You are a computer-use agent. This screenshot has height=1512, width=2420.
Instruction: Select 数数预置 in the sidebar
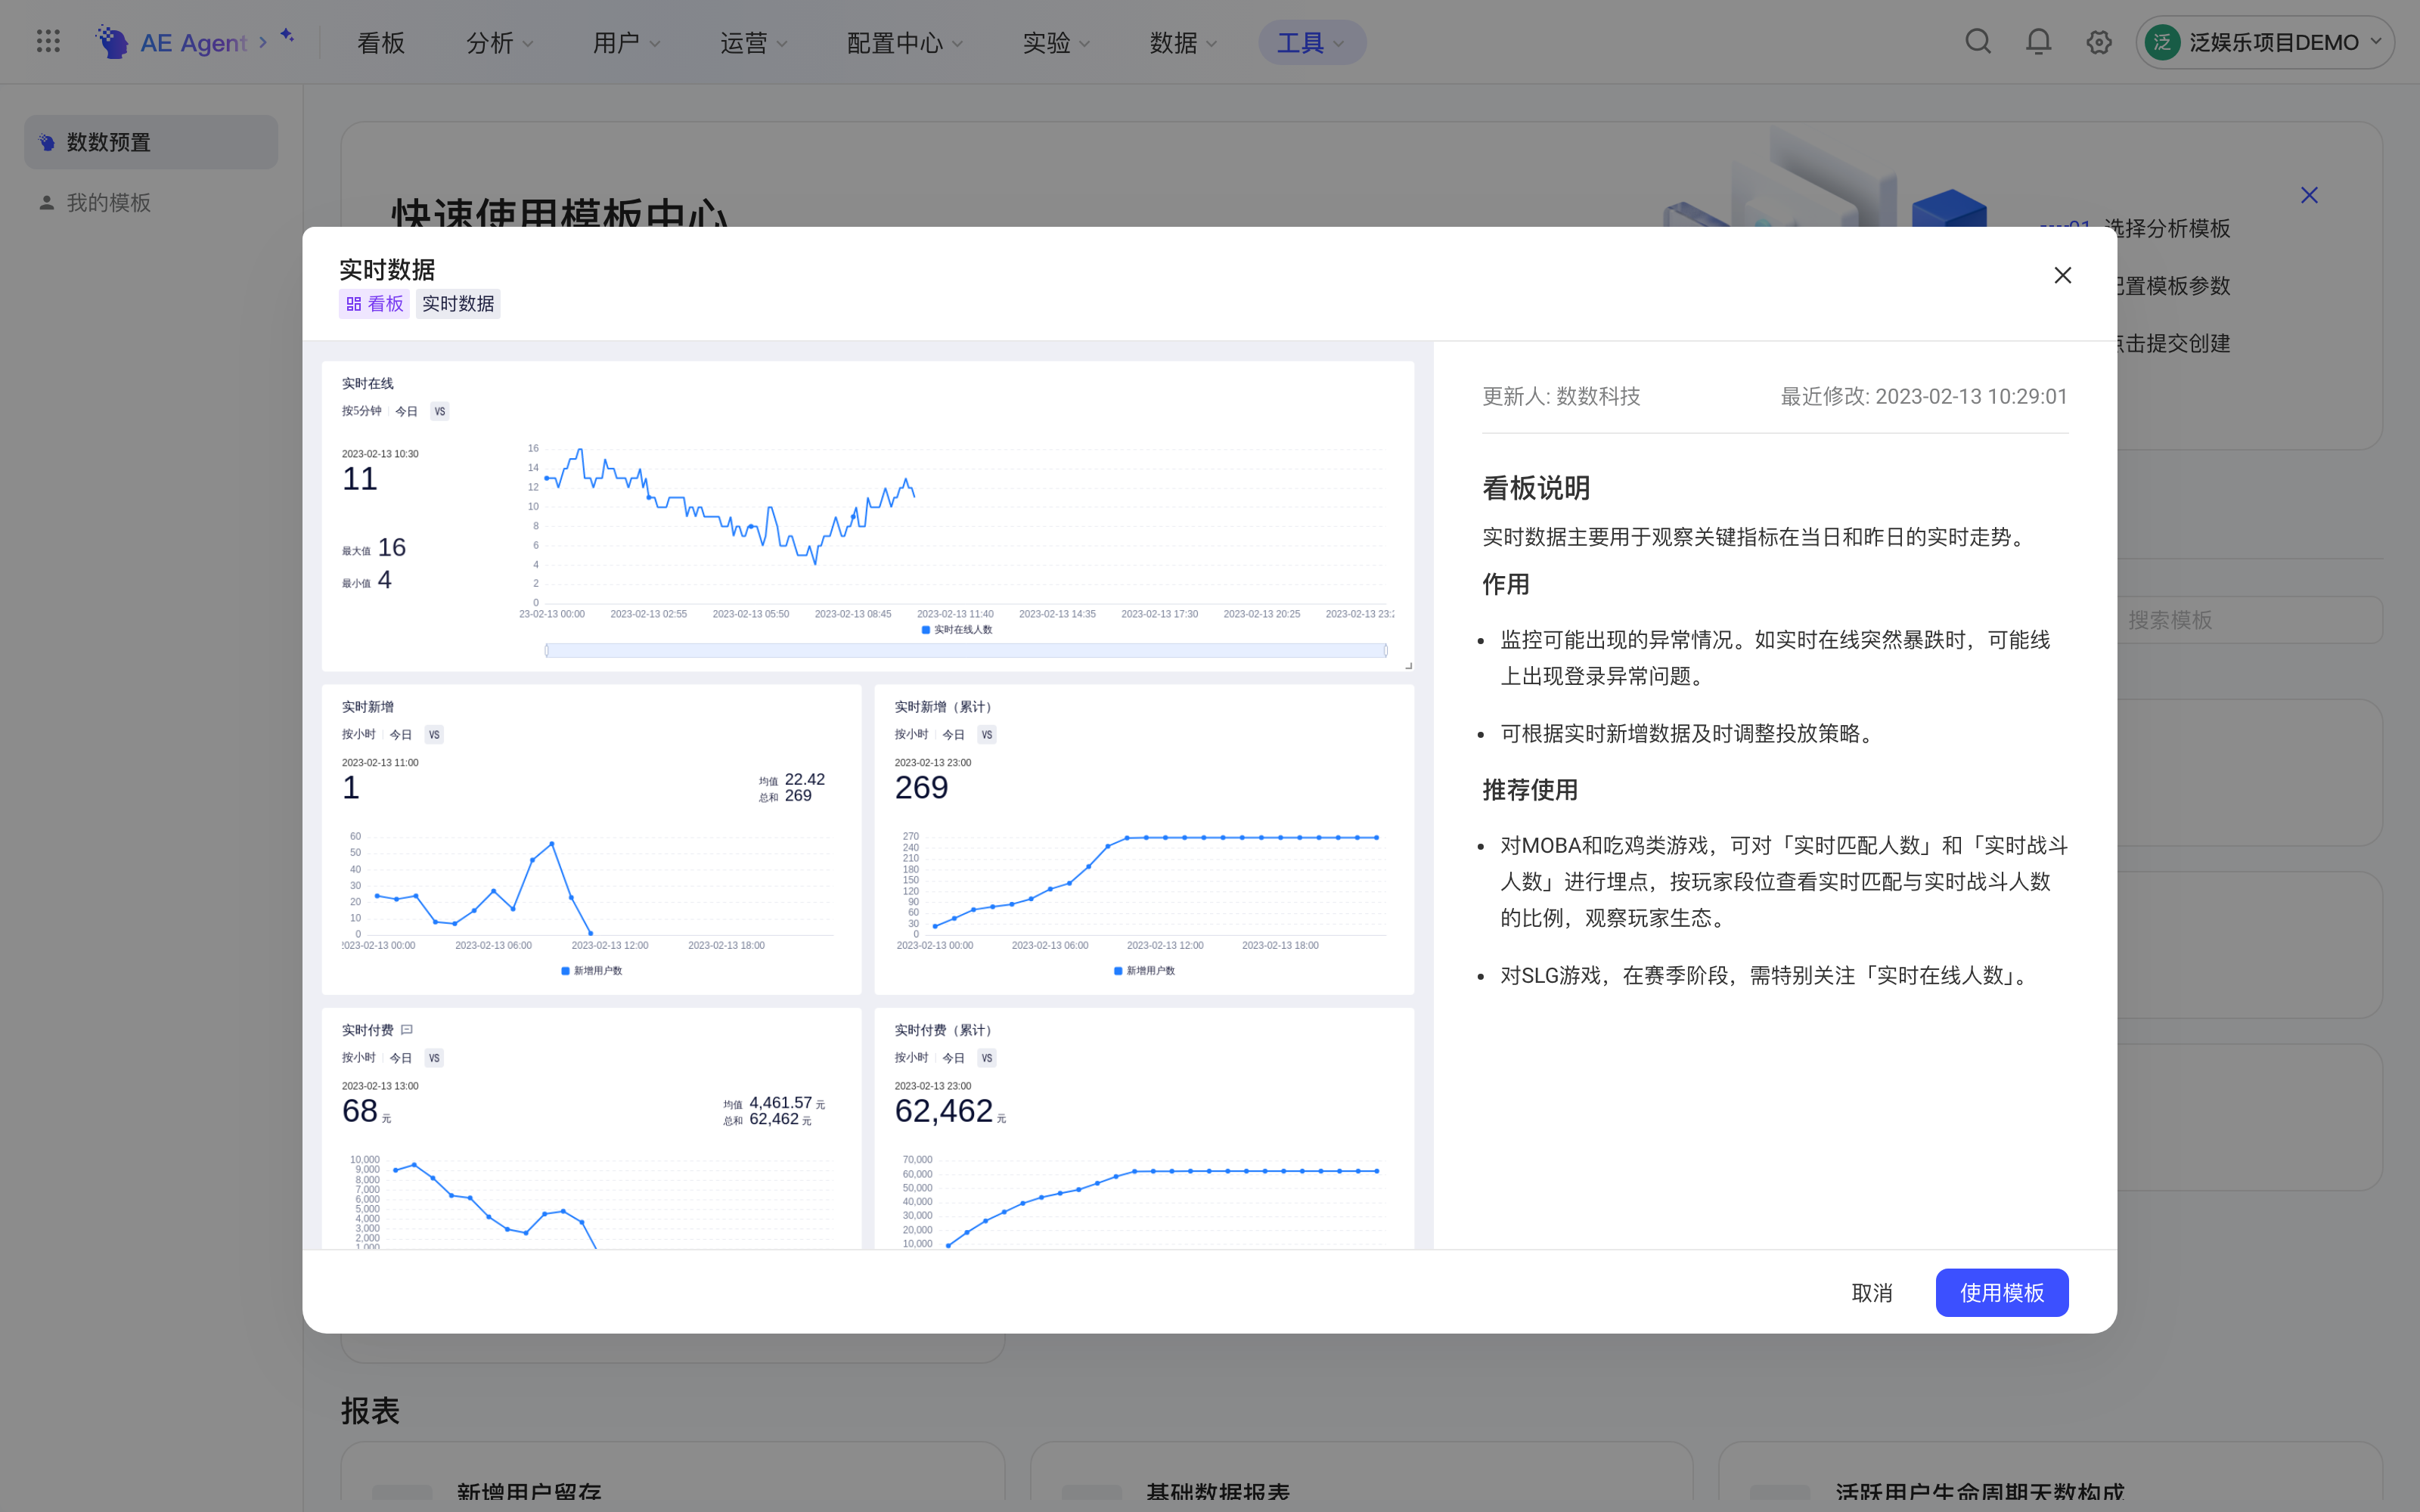151,142
